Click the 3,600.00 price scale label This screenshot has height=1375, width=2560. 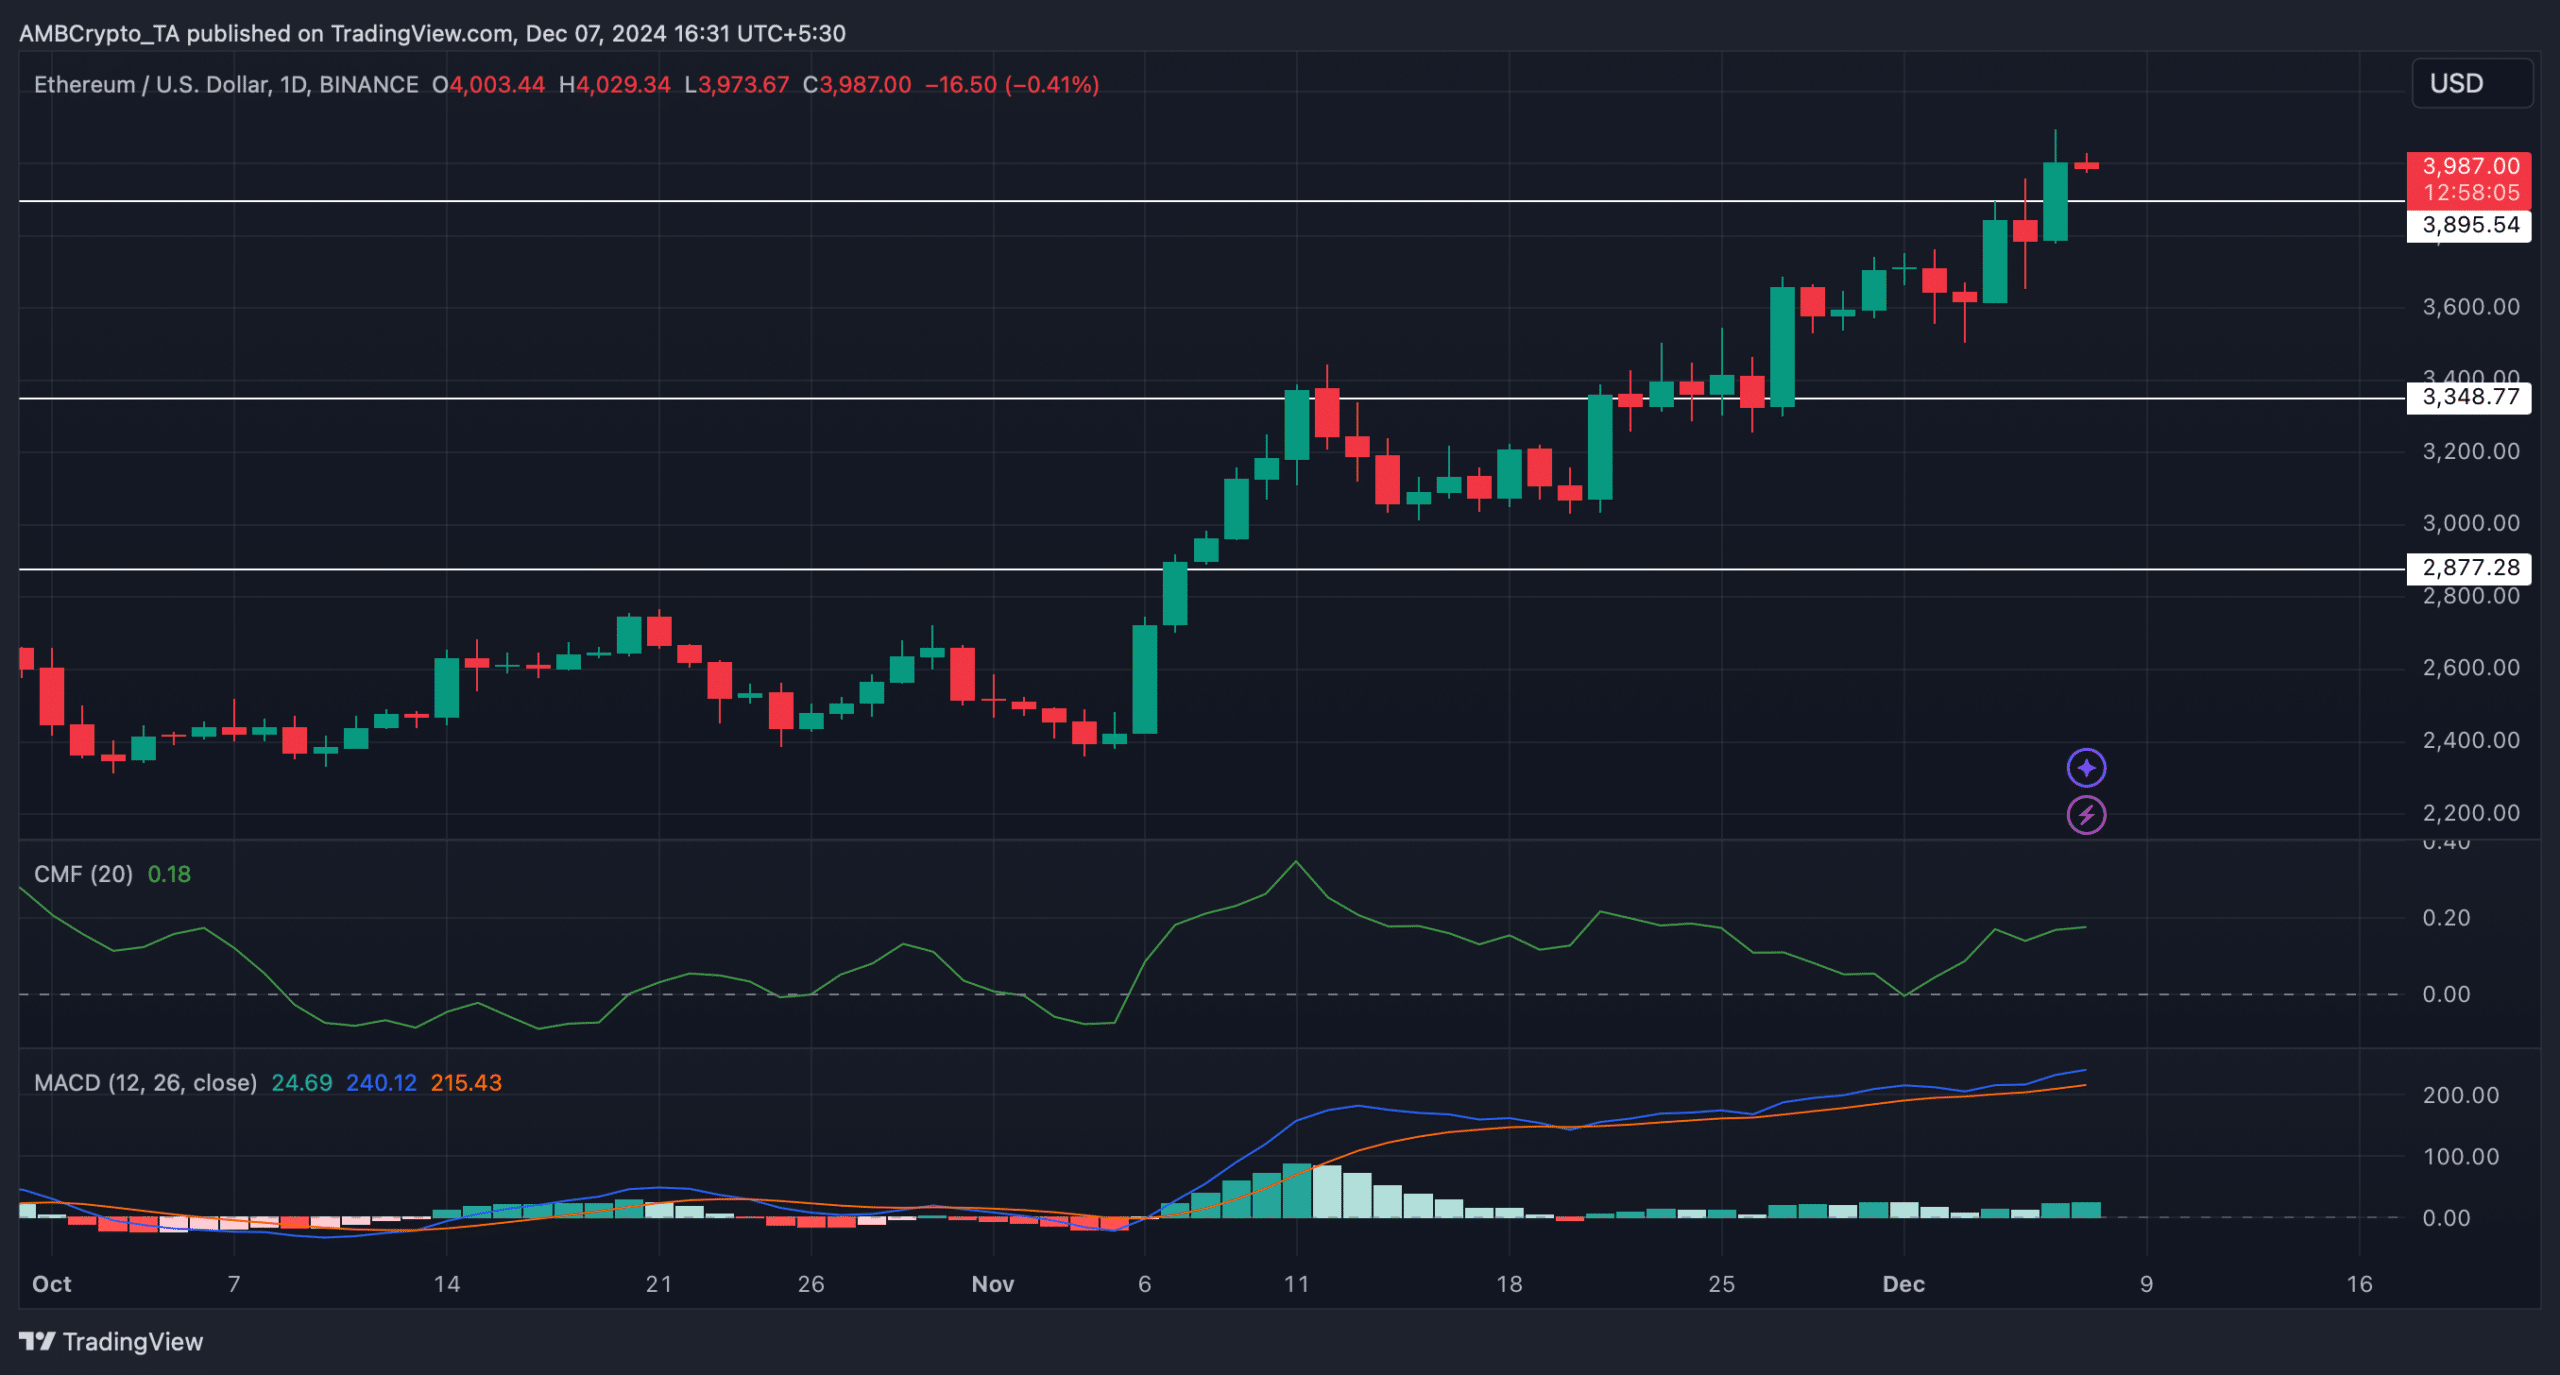pos(2470,307)
